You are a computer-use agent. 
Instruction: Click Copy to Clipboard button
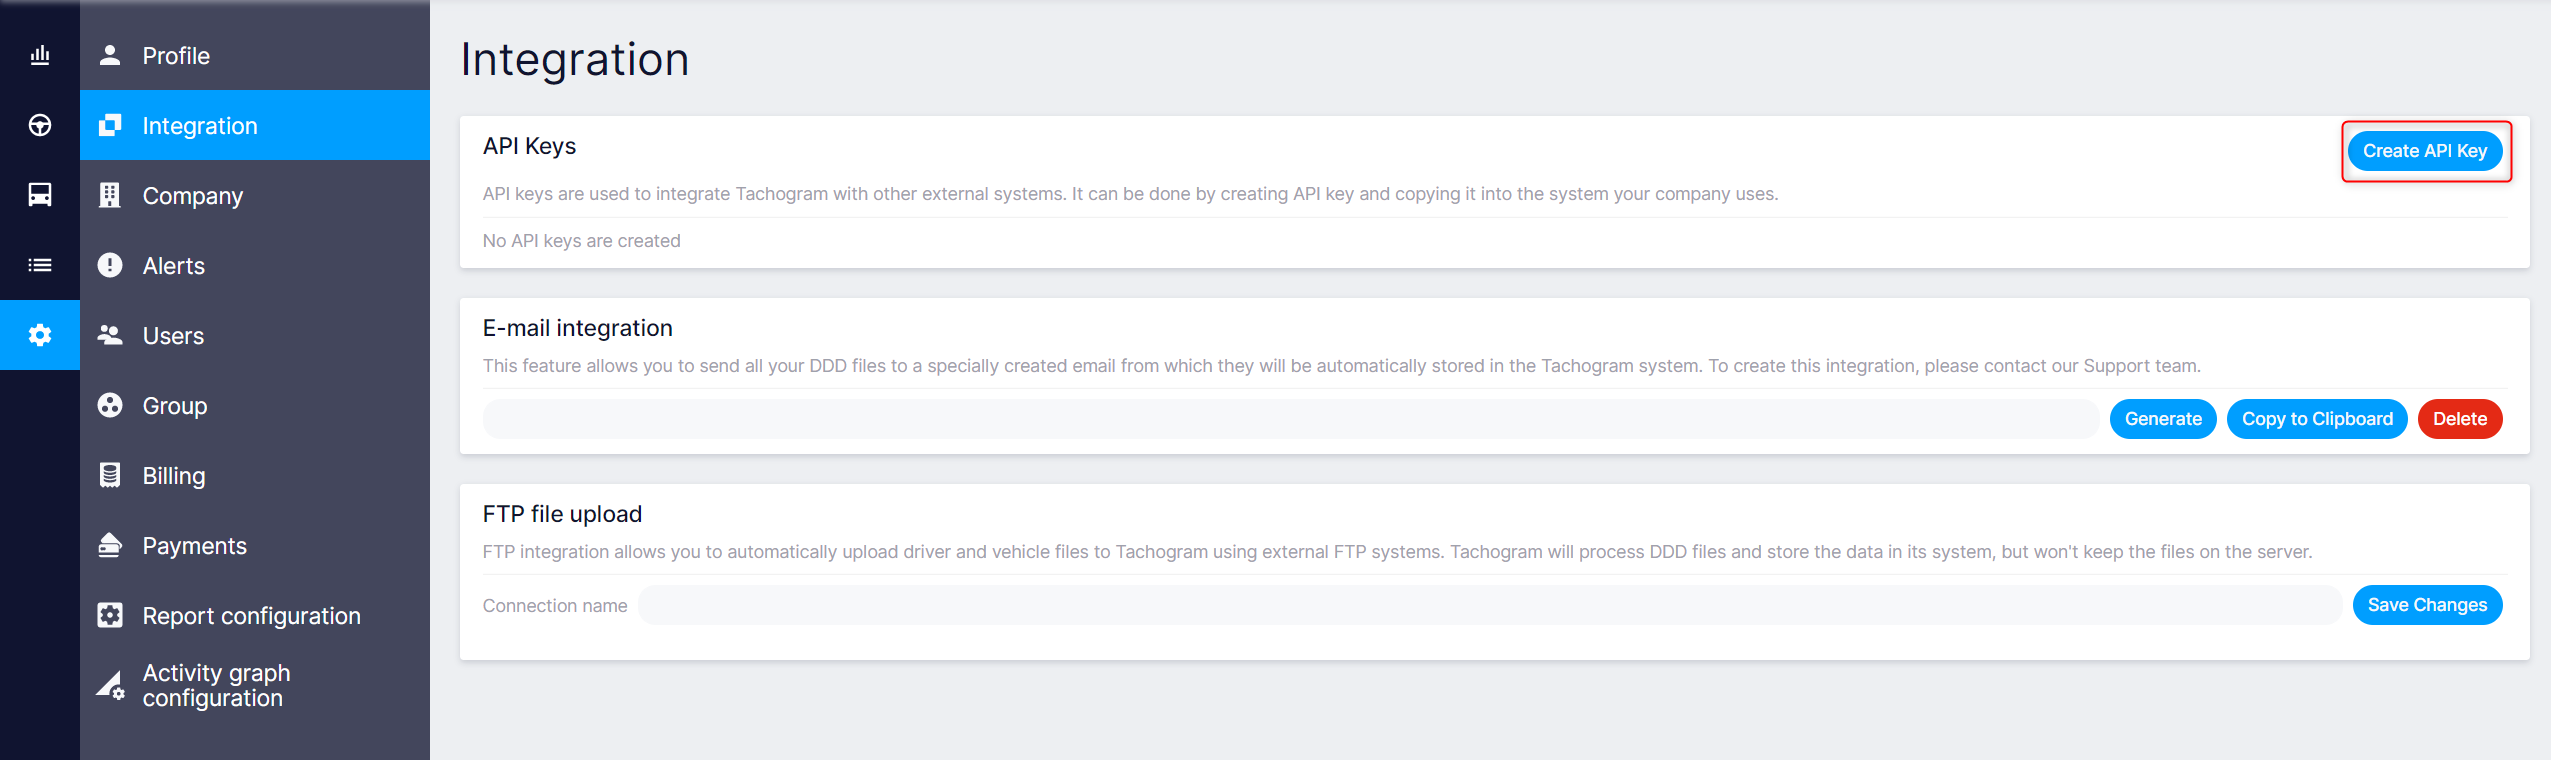2317,419
